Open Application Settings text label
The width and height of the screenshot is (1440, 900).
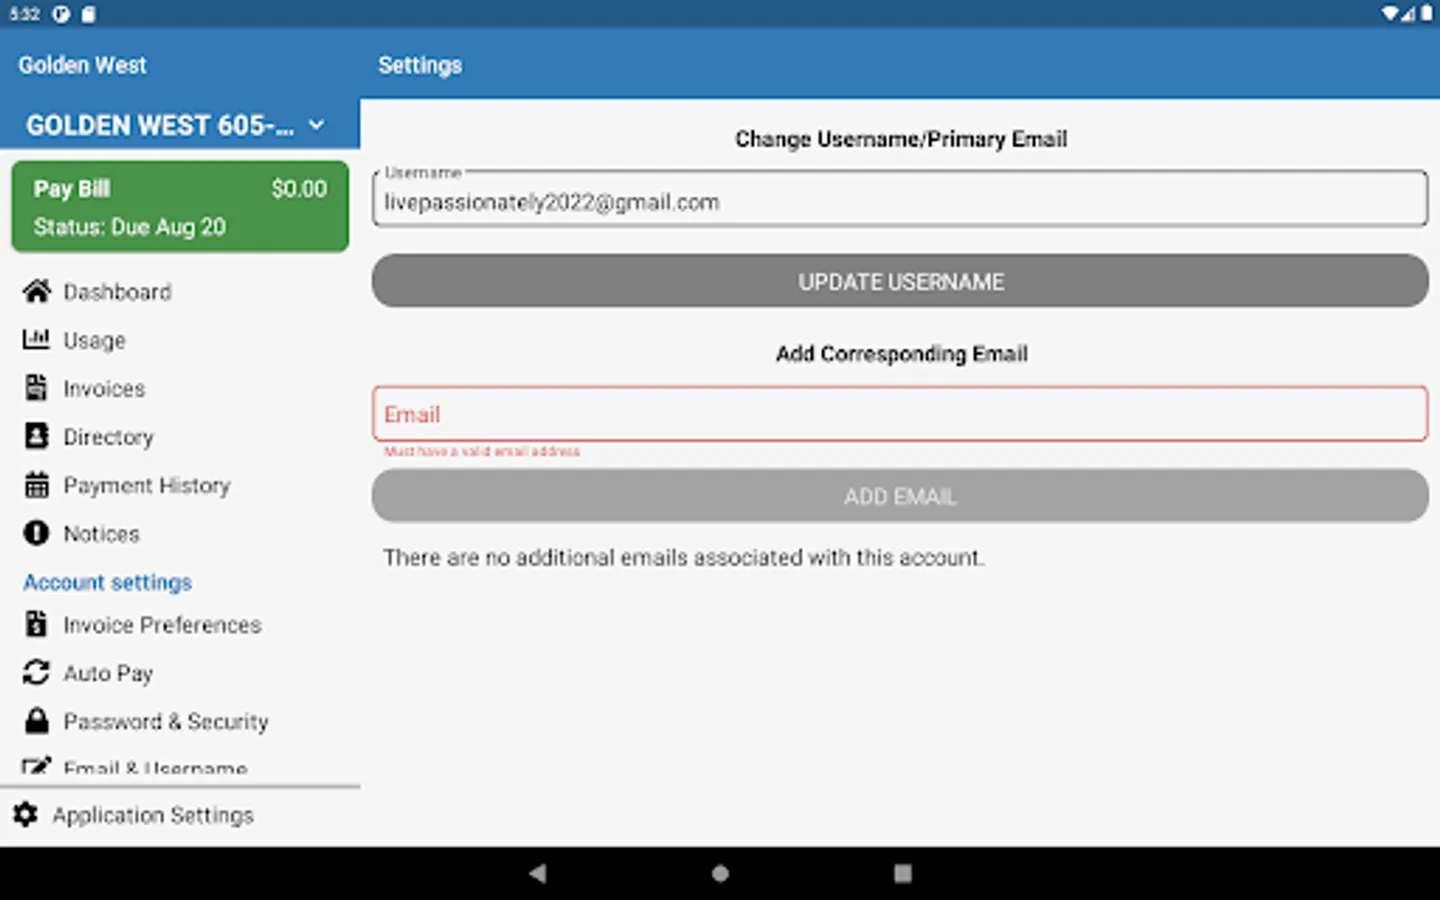[x=153, y=815]
